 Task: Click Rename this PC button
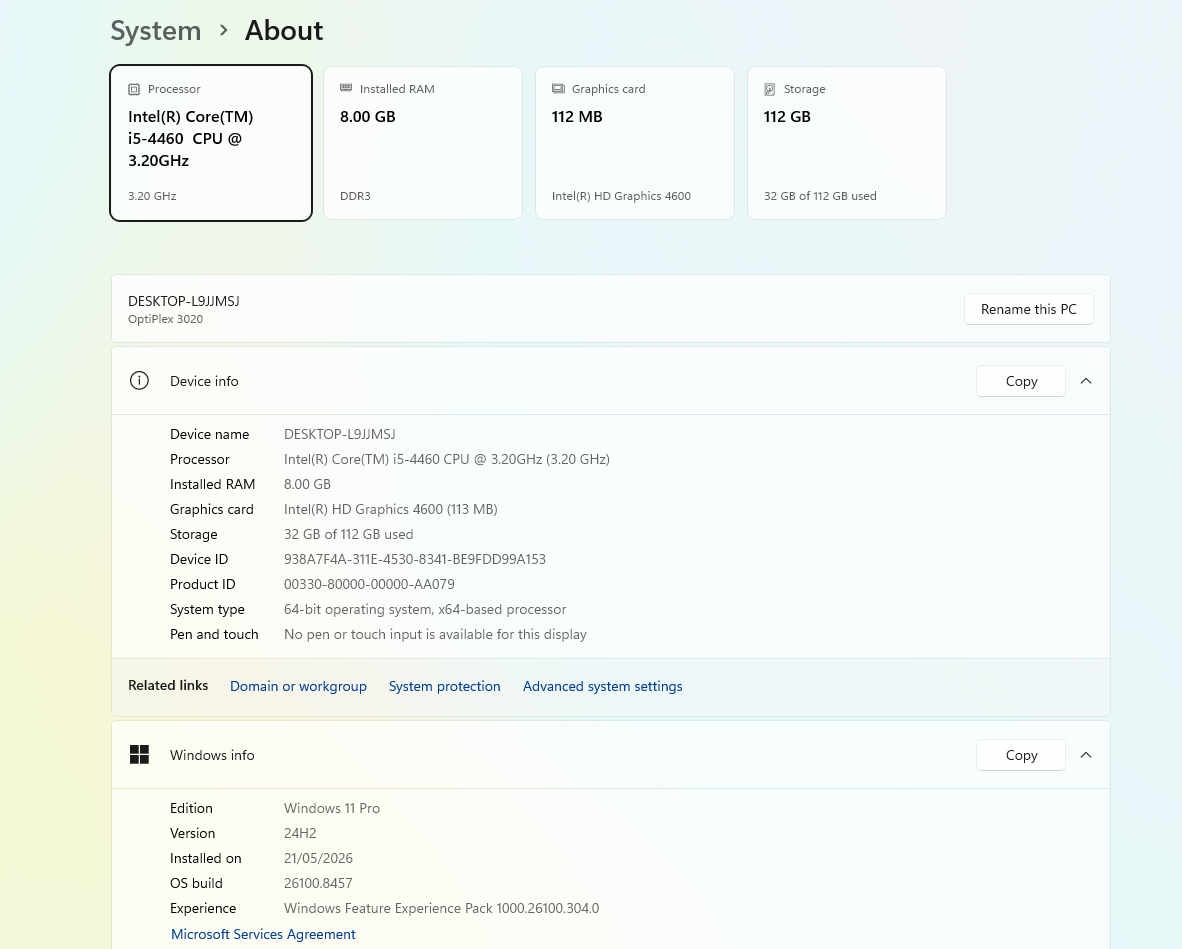pyautogui.click(x=1028, y=309)
